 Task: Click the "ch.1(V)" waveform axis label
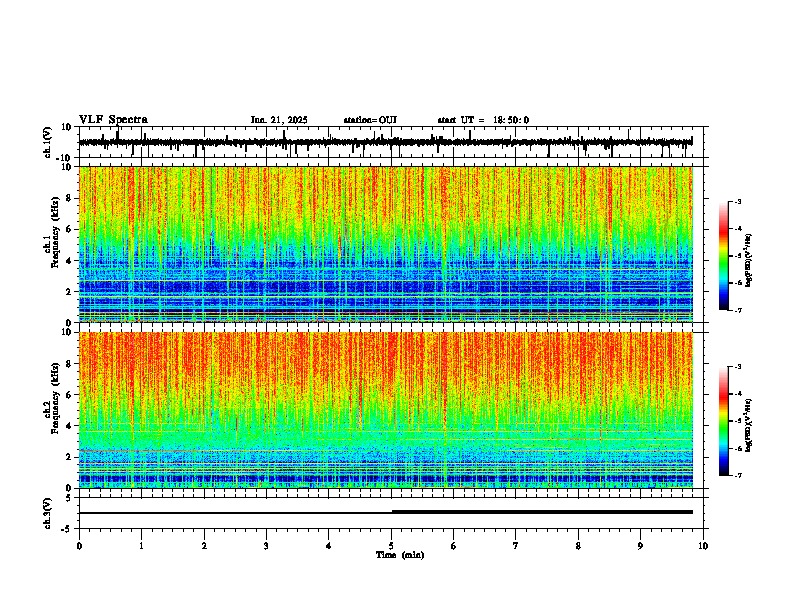tap(48, 142)
